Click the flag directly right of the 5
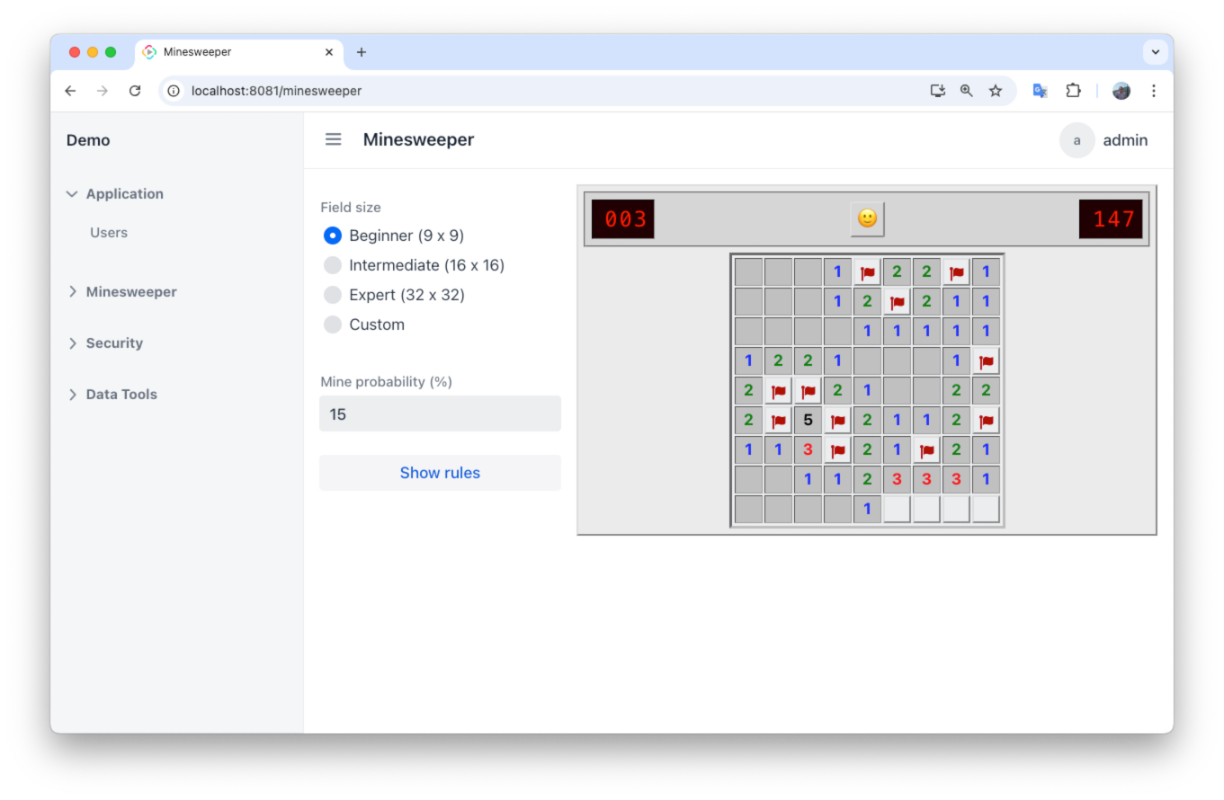This screenshot has width=1224, height=800. pos(838,420)
